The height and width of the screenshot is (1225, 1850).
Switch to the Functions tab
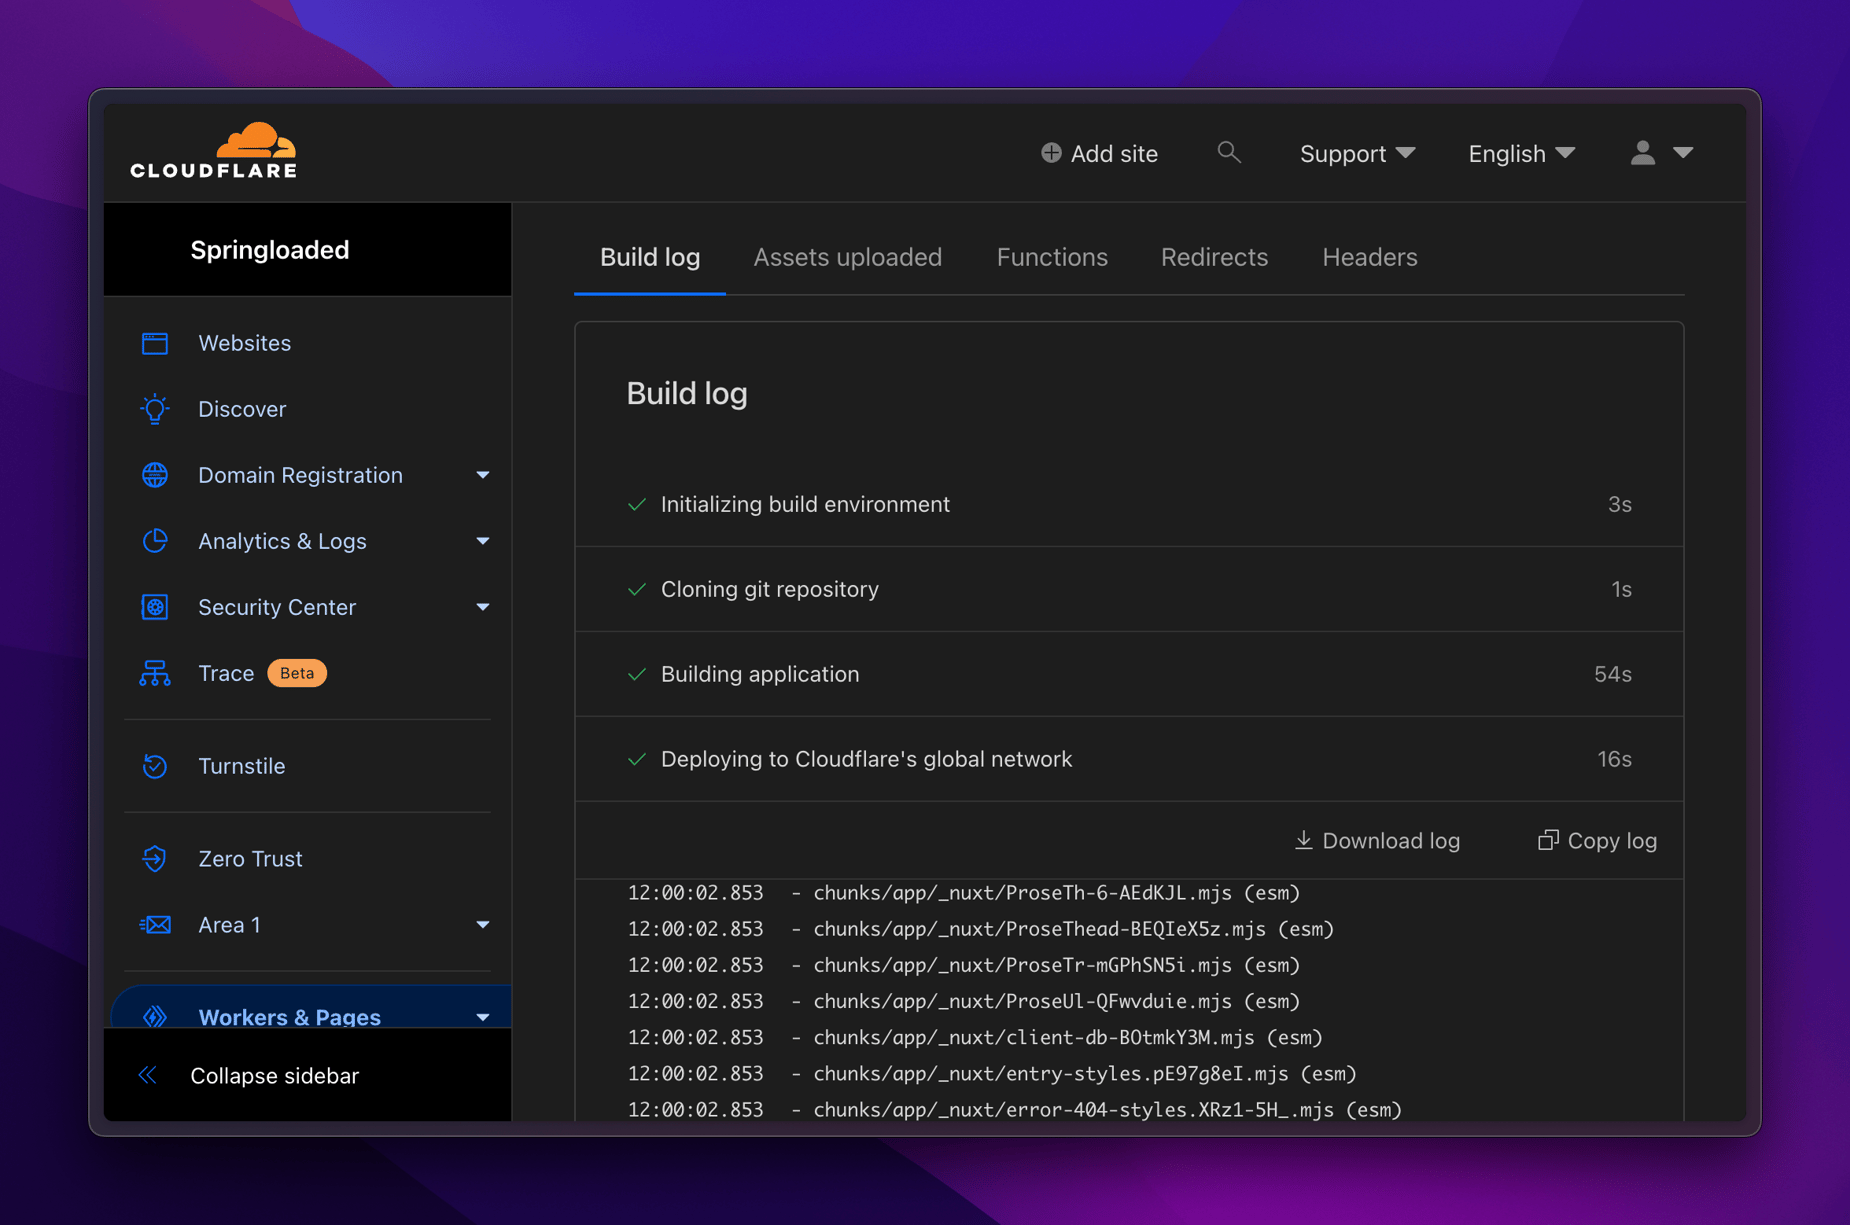[x=1051, y=257]
